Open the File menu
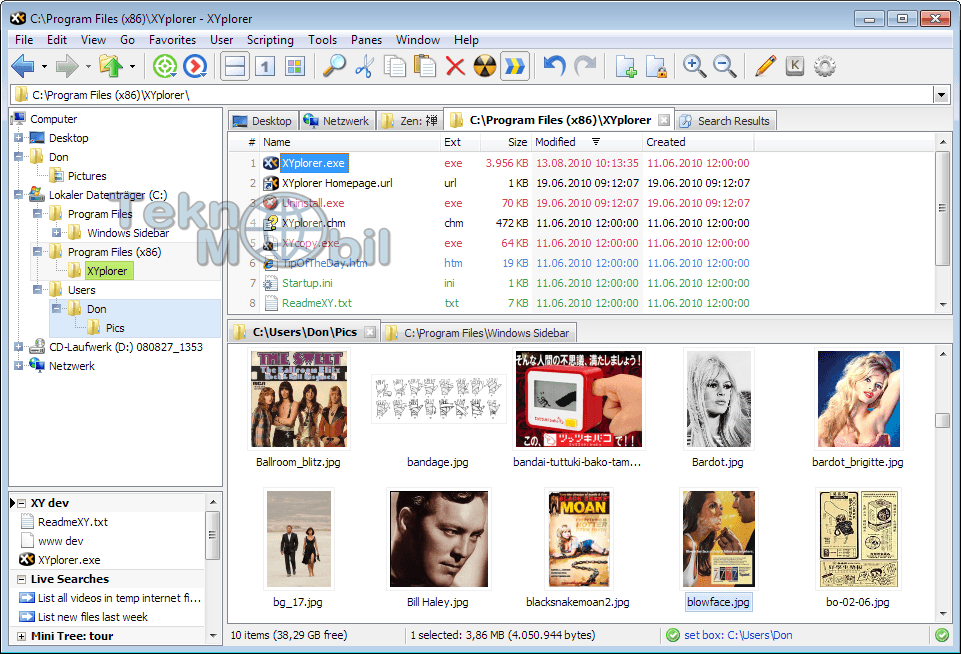The height and width of the screenshot is (654, 961). pos(24,40)
